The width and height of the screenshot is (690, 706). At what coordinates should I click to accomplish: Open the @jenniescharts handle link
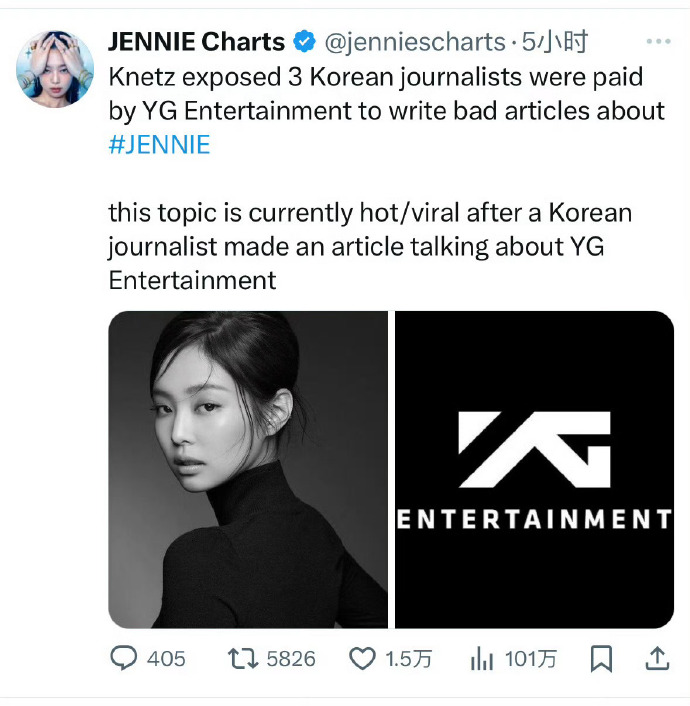413,42
